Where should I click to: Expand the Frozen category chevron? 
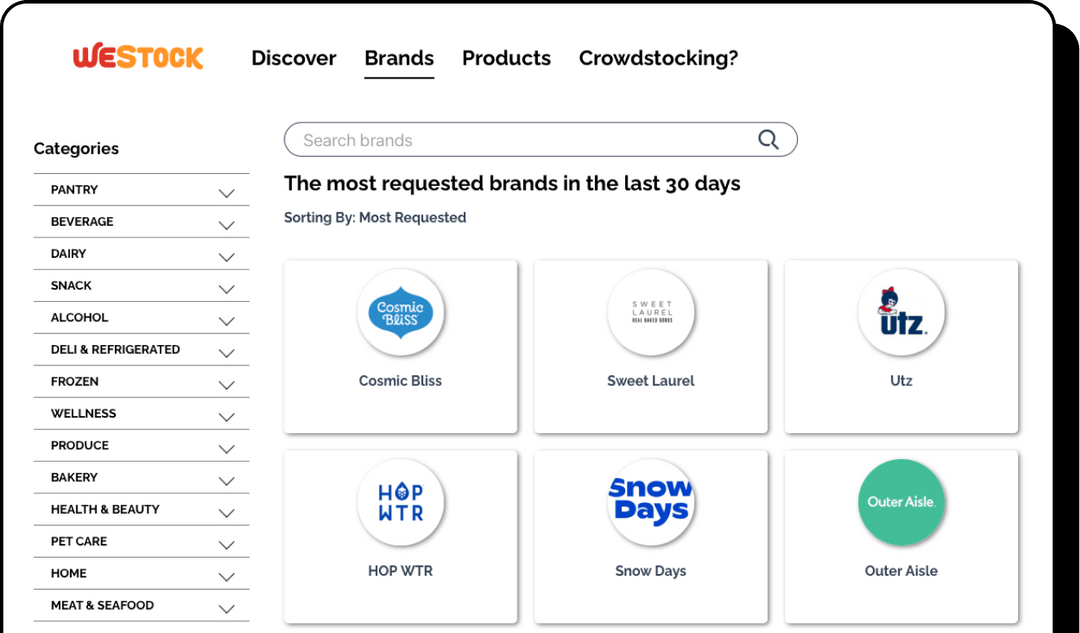(x=227, y=384)
